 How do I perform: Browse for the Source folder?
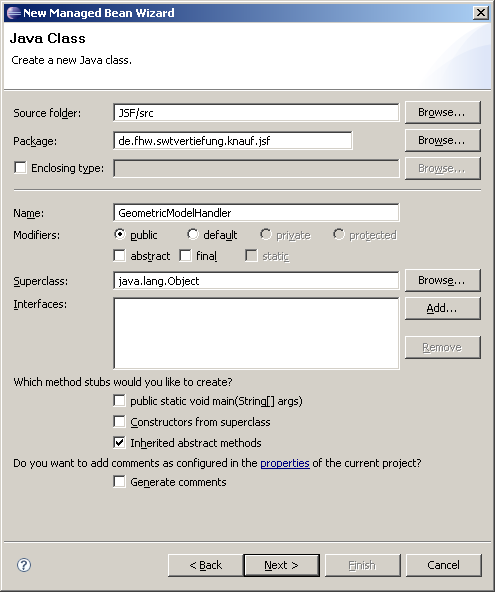[443, 112]
